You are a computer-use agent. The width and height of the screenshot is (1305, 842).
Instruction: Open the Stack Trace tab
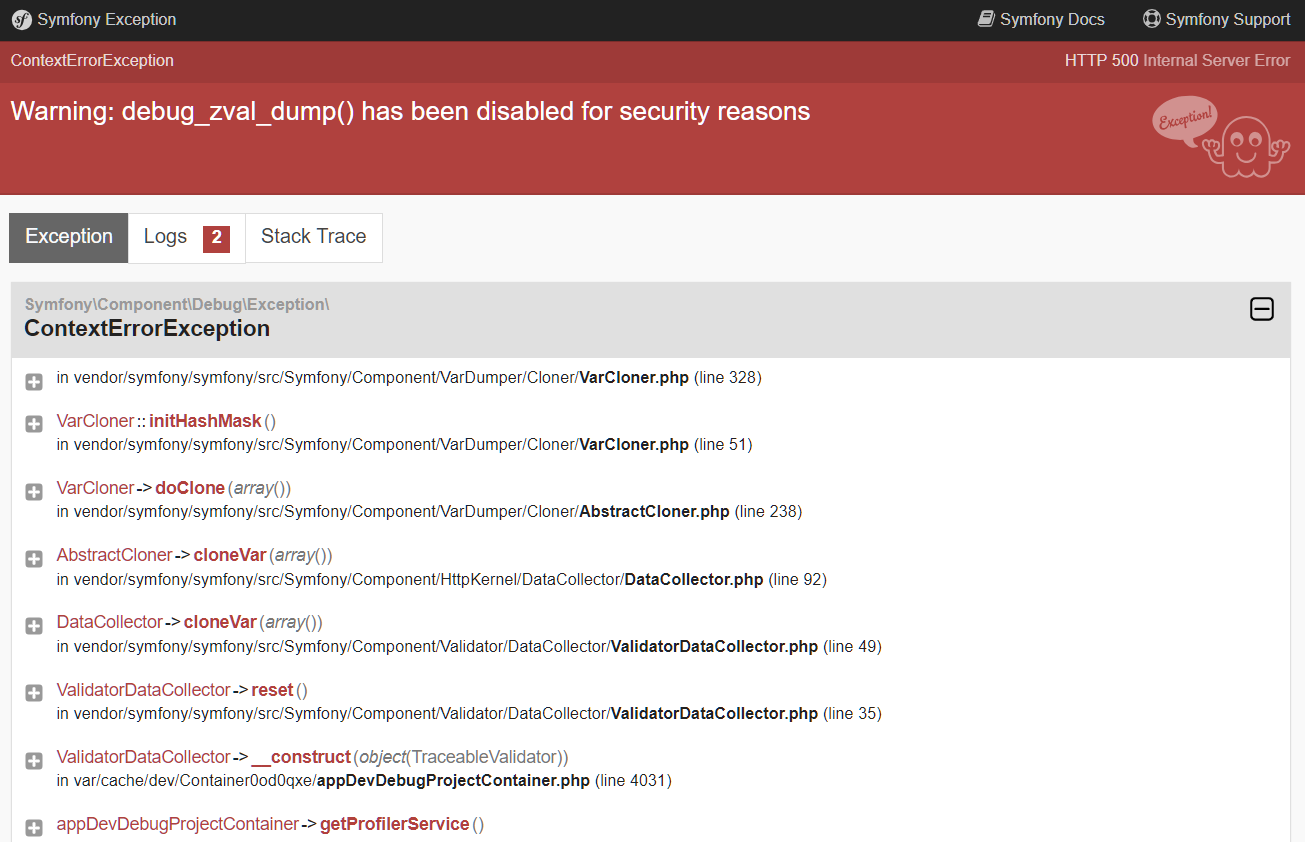pyautogui.click(x=313, y=237)
